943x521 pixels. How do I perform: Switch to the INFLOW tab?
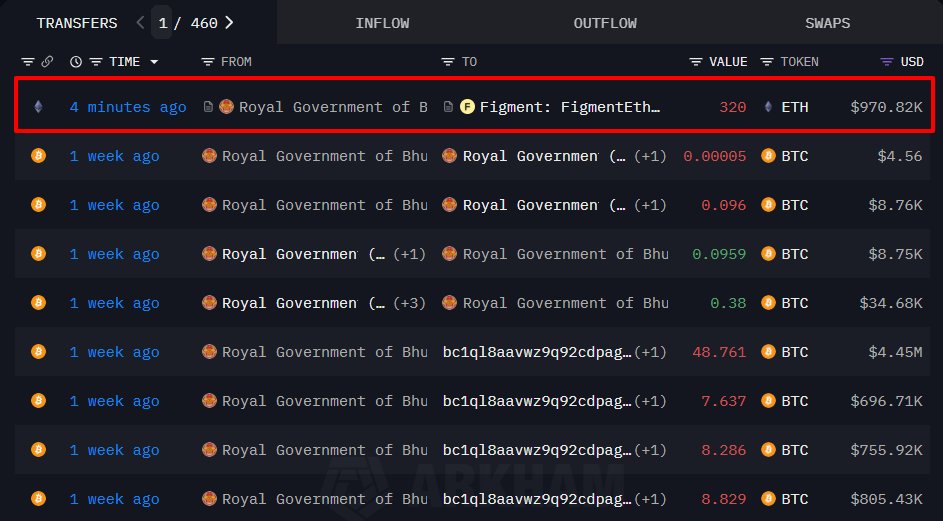click(x=382, y=23)
